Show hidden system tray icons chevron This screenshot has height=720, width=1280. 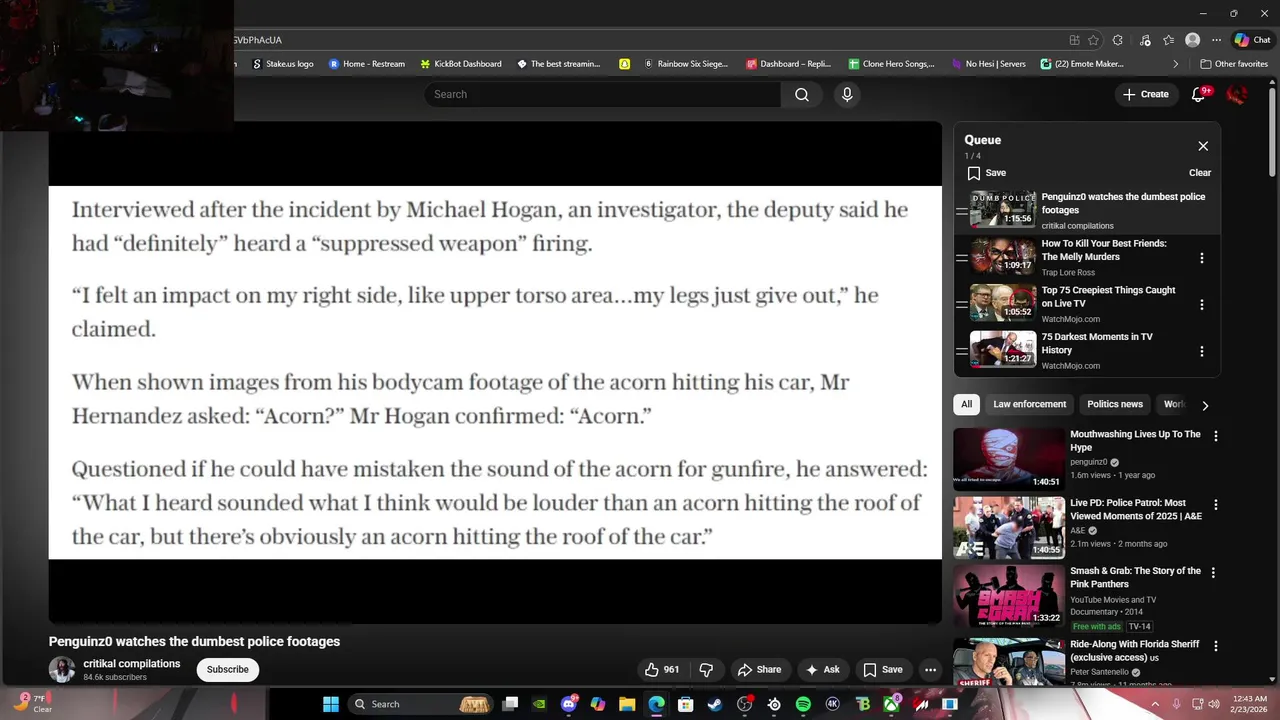tap(1155, 704)
